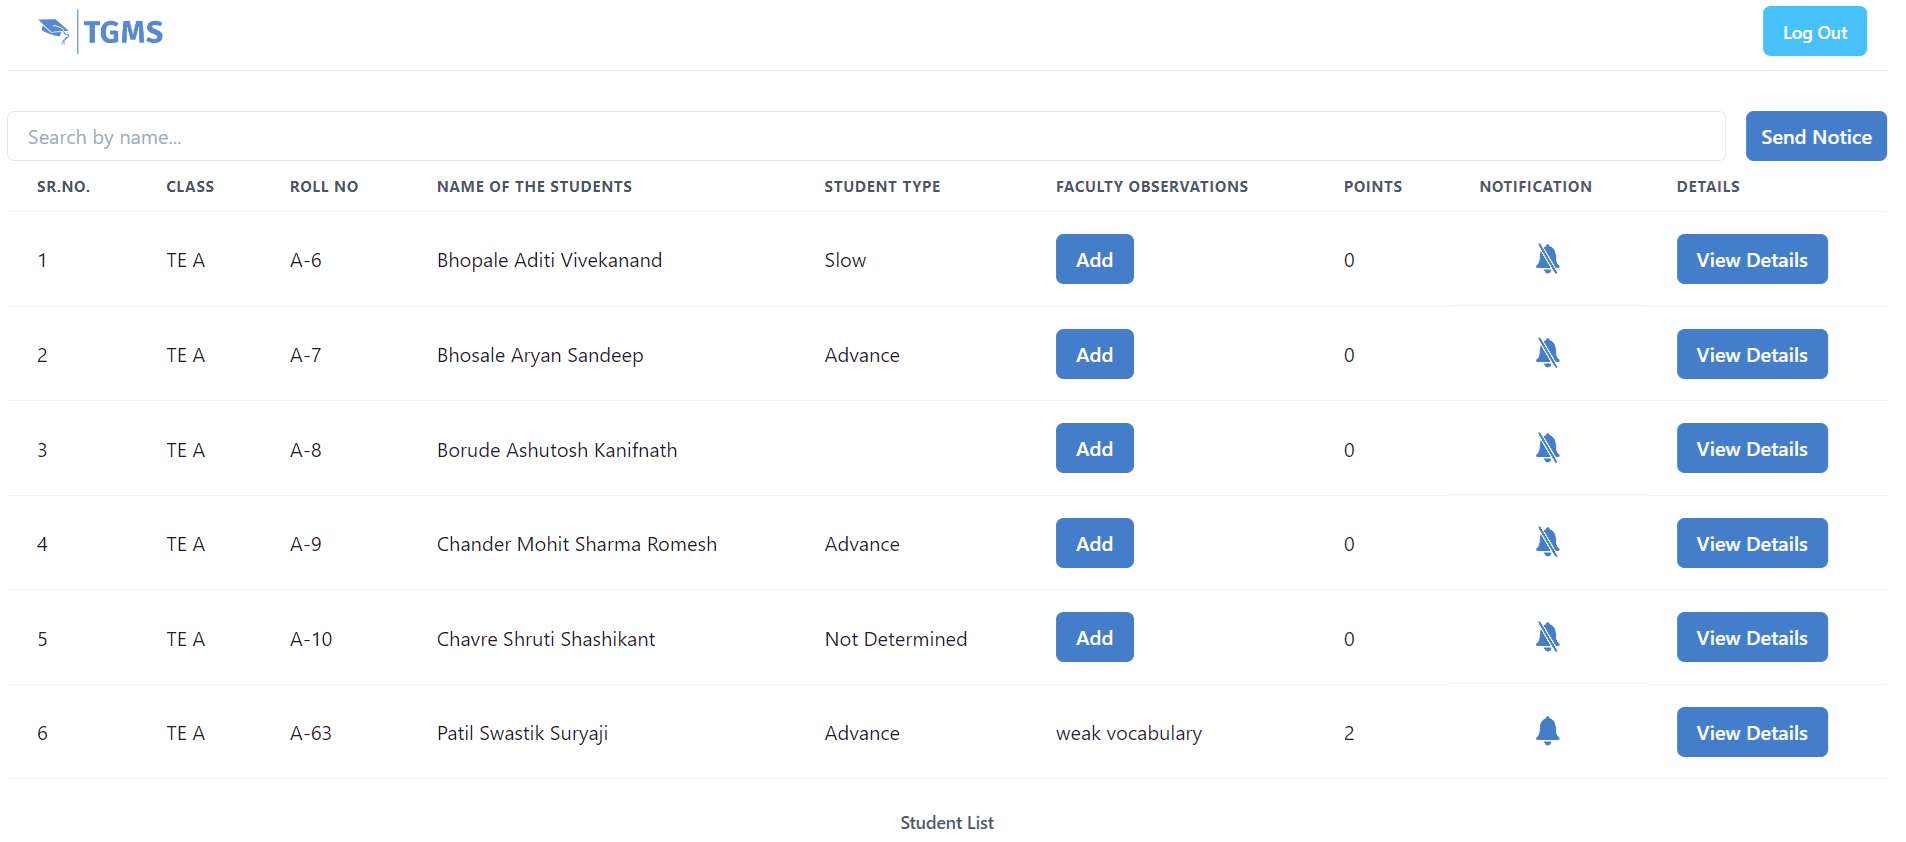View details of Chander Mohit Sharma Romesh

click(x=1752, y=543)
